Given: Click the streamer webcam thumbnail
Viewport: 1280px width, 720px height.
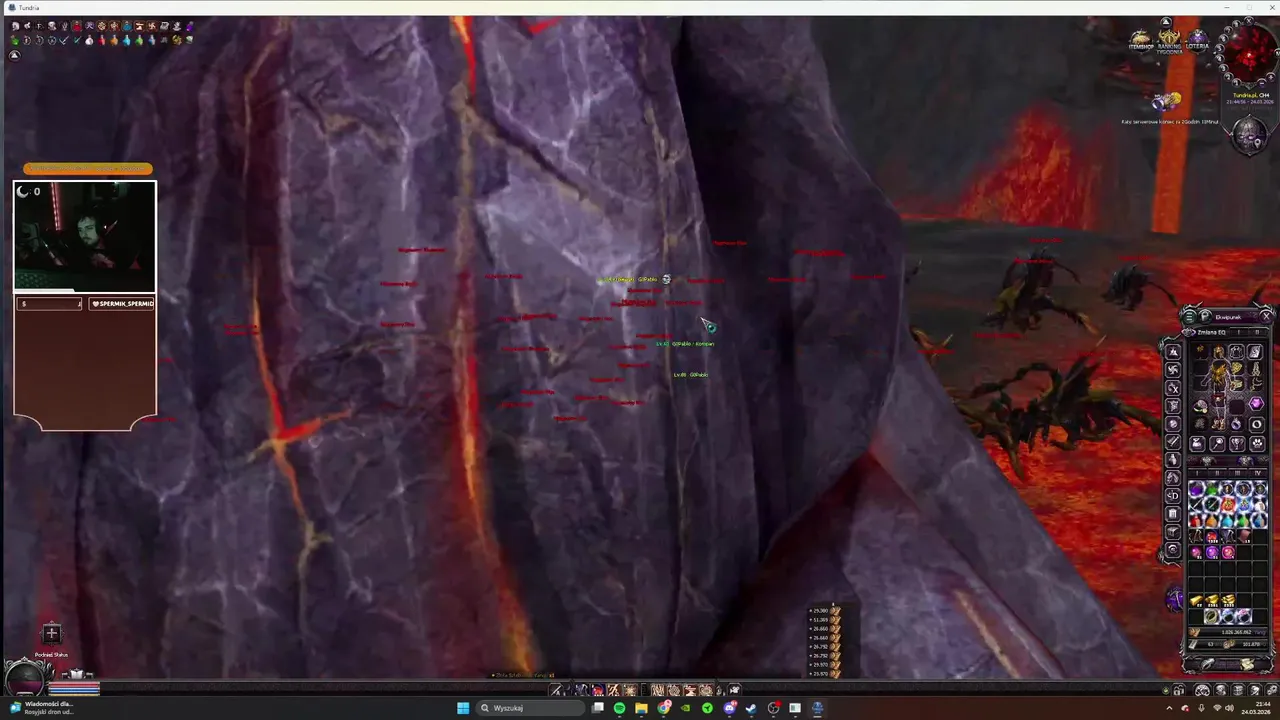Looking at the screenshot, I should (85, 236).
